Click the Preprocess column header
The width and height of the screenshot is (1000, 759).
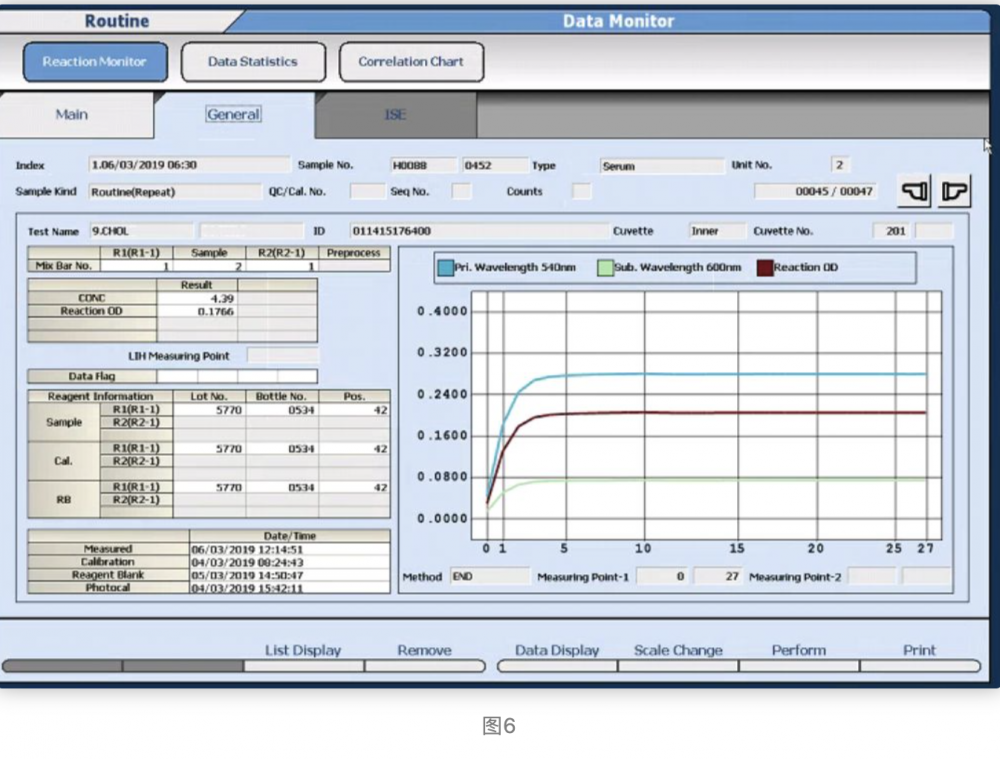click(354, 253)
